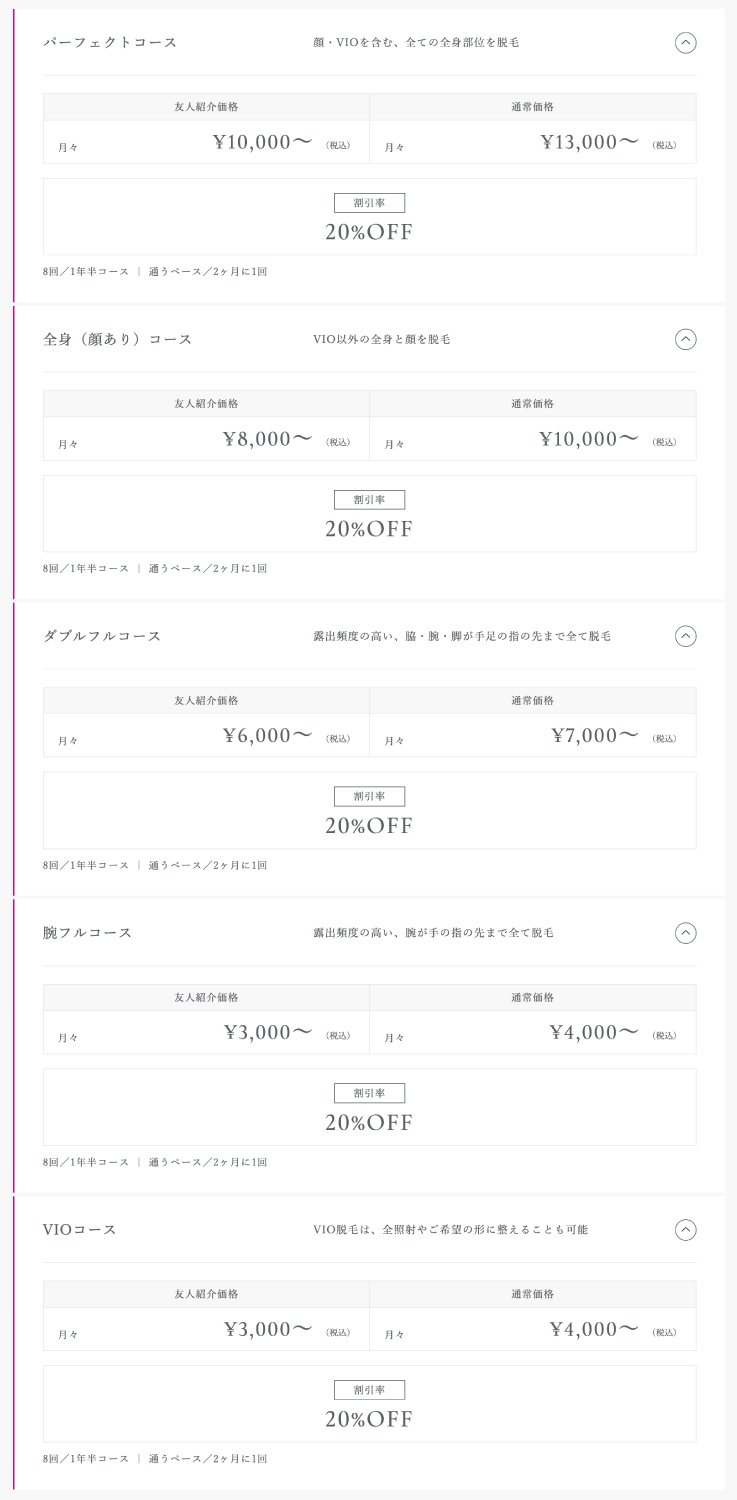This screenshot has height=1500, width=737.
Task: Click the ¥13,000 regular price
Action: click(x=589, y=142)
